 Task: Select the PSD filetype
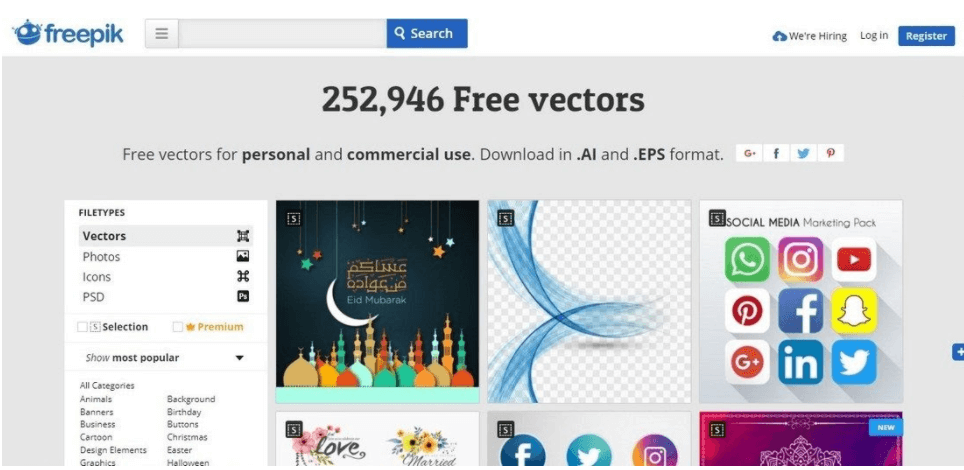(165, 297)
